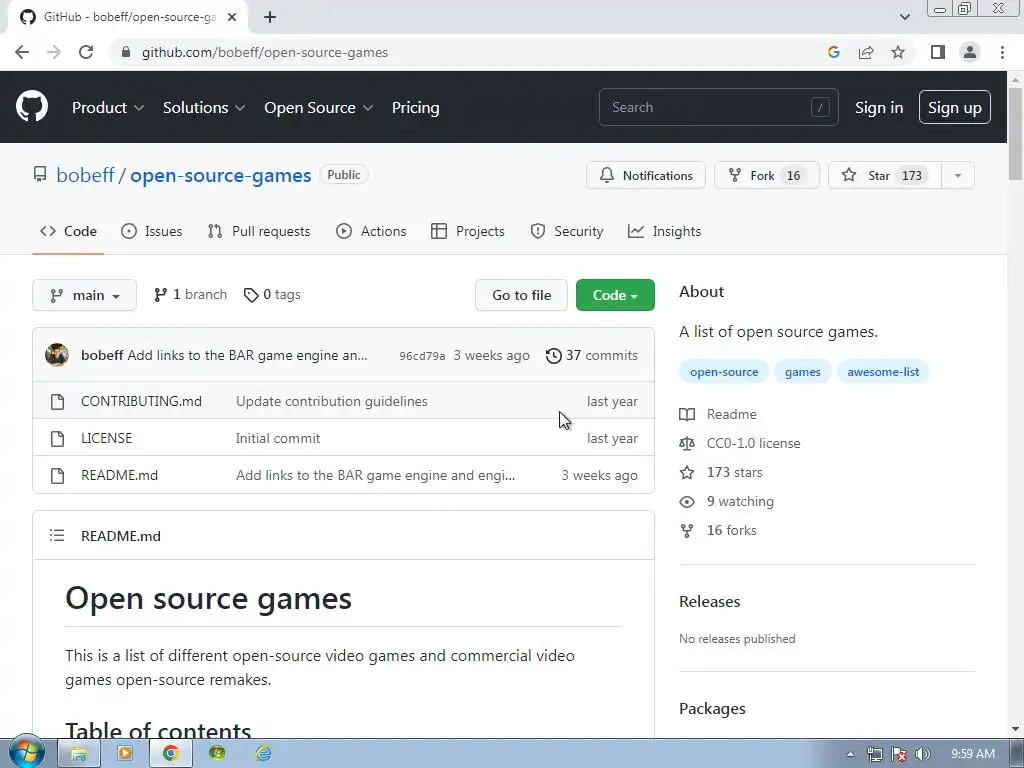This screenshot has height=768, width=1024.
Task: Open the CONTRIBUTING.md file
Action: [x=141, y=401]
